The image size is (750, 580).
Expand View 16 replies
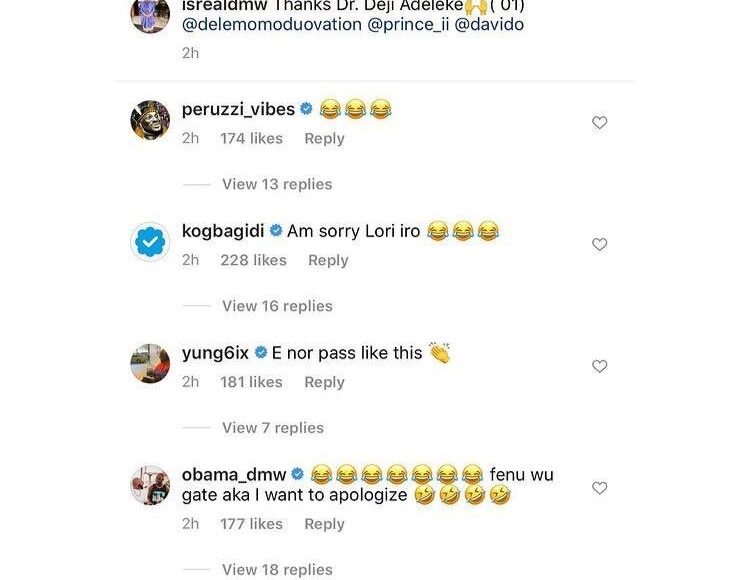pyautogui.click(x=277, y=306)
